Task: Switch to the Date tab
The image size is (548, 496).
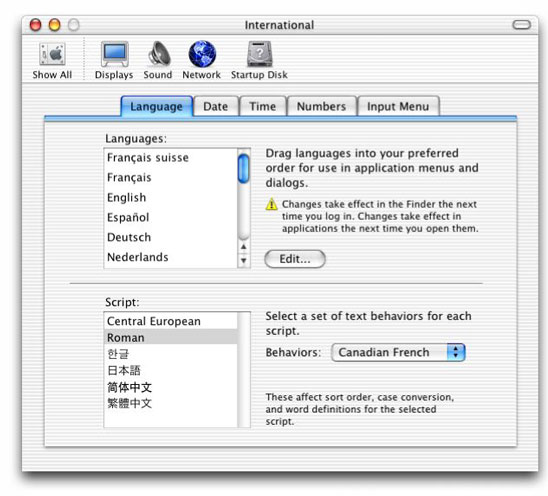Action: [216, 106]
